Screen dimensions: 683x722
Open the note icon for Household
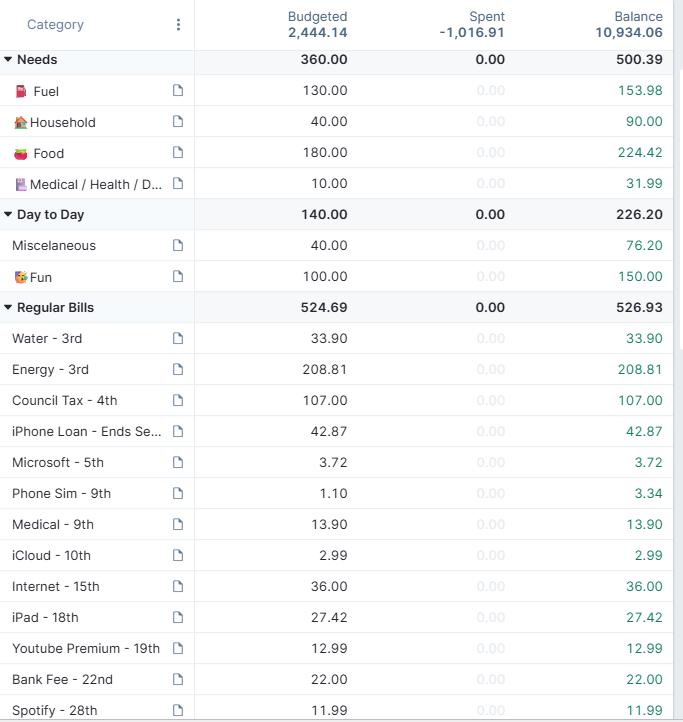(x=178, y=122)
